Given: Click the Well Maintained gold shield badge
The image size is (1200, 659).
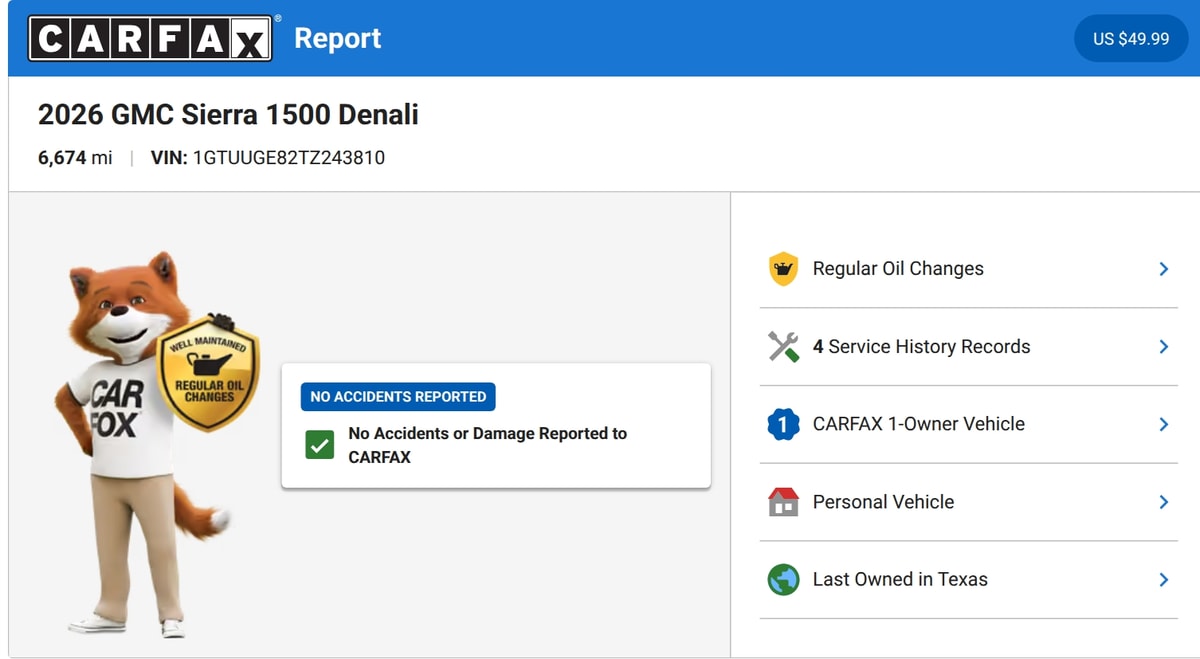Looking at the screenshot, I should point(209,374).
